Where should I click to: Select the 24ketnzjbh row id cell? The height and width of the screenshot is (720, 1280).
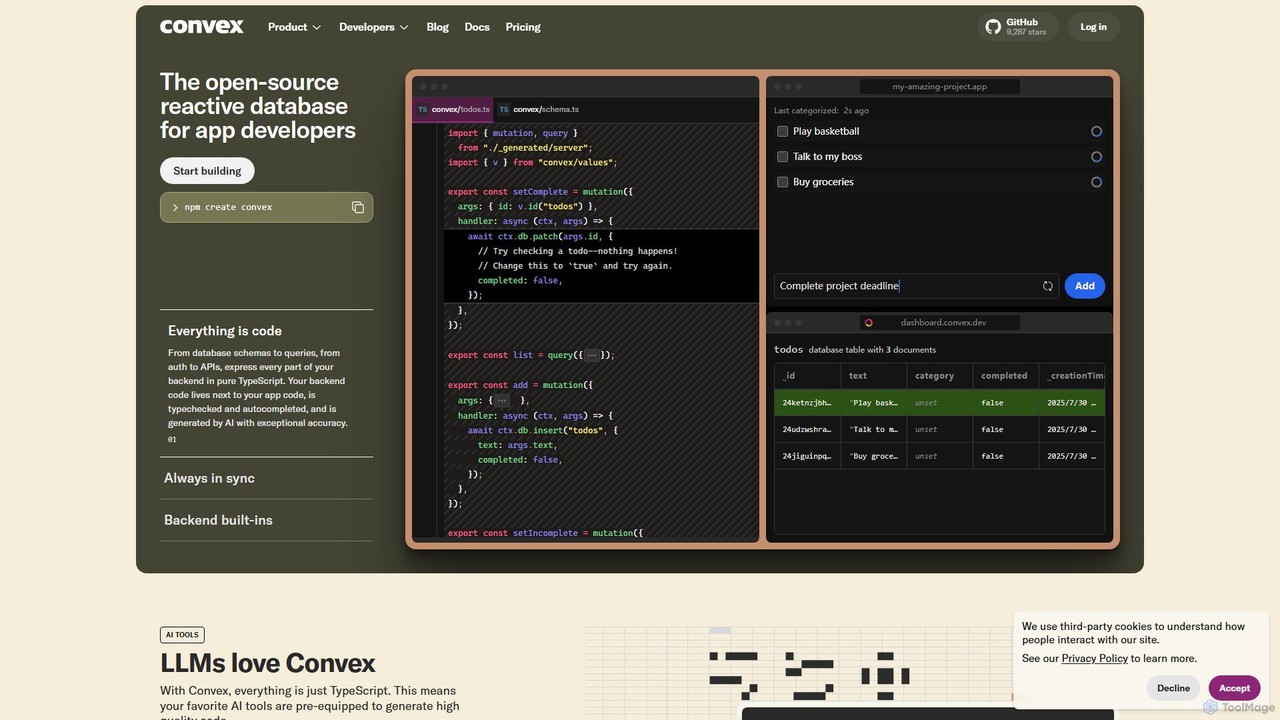[808, 403]
